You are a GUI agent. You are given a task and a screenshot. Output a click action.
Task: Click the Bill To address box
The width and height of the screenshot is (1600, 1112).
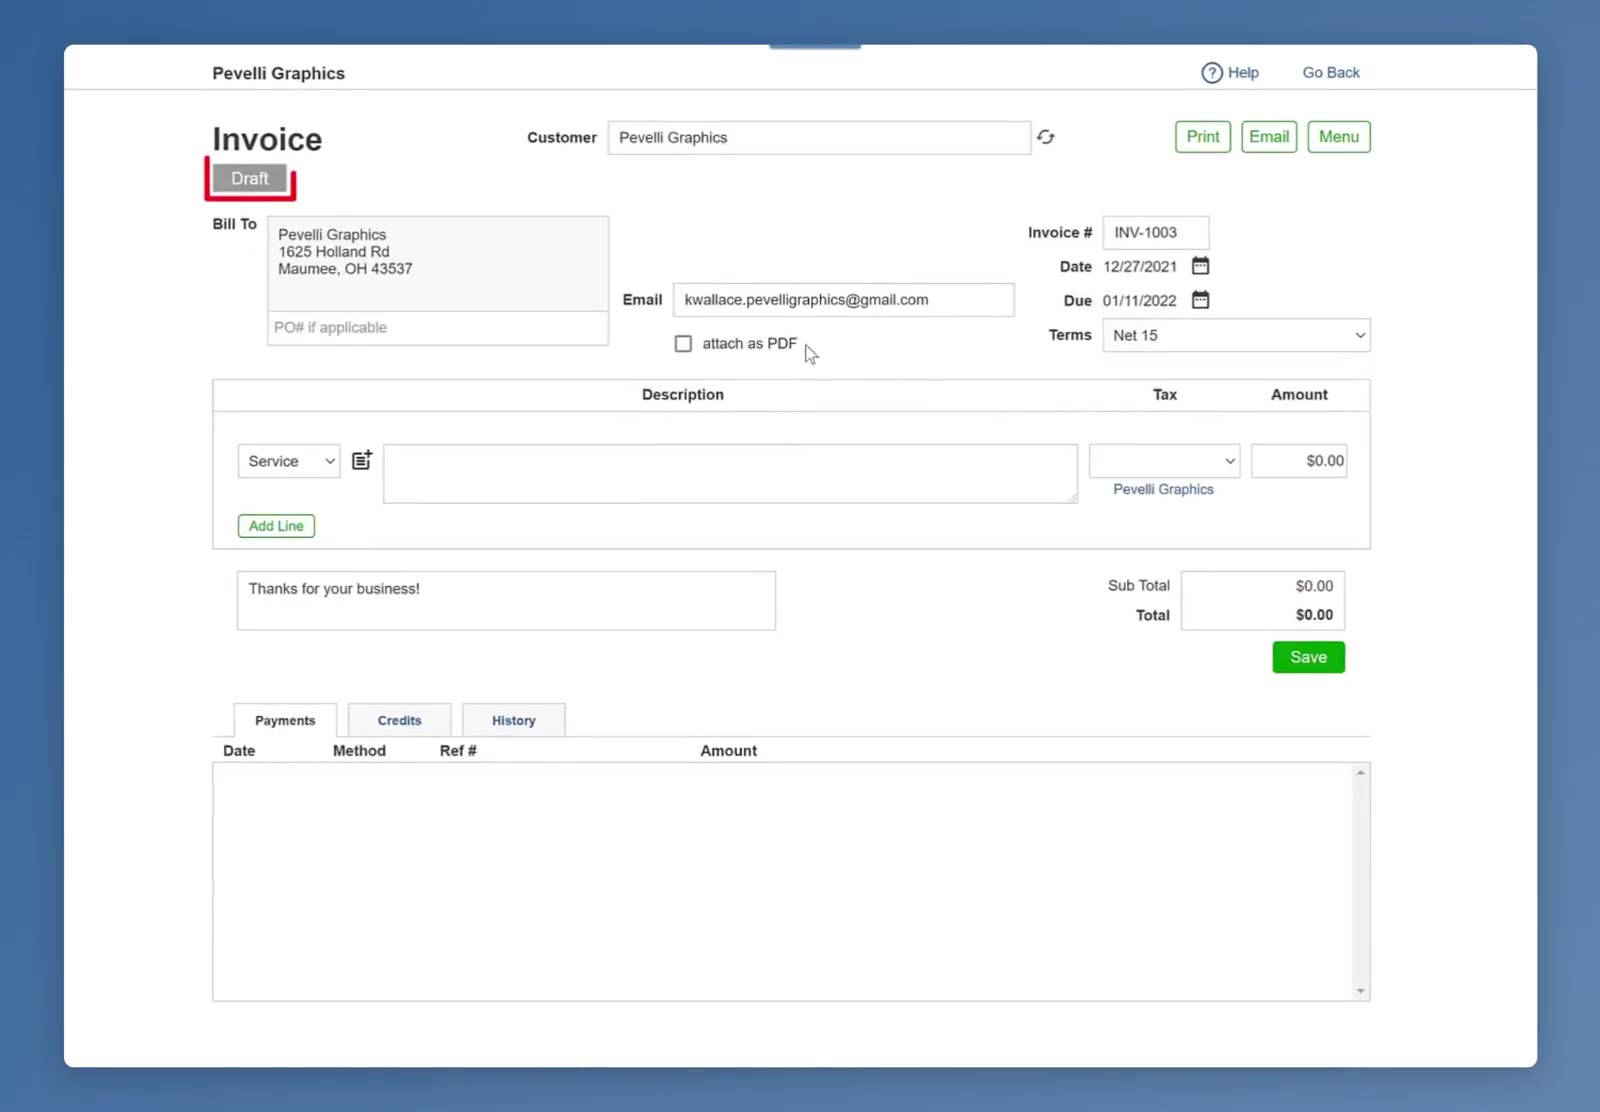click(438, 263)
